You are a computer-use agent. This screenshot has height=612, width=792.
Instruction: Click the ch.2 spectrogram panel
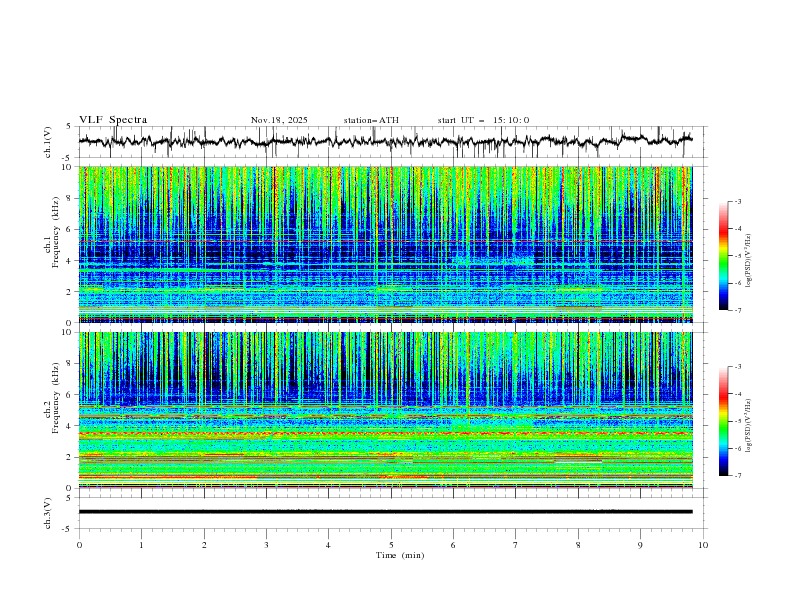click(385, 410)
